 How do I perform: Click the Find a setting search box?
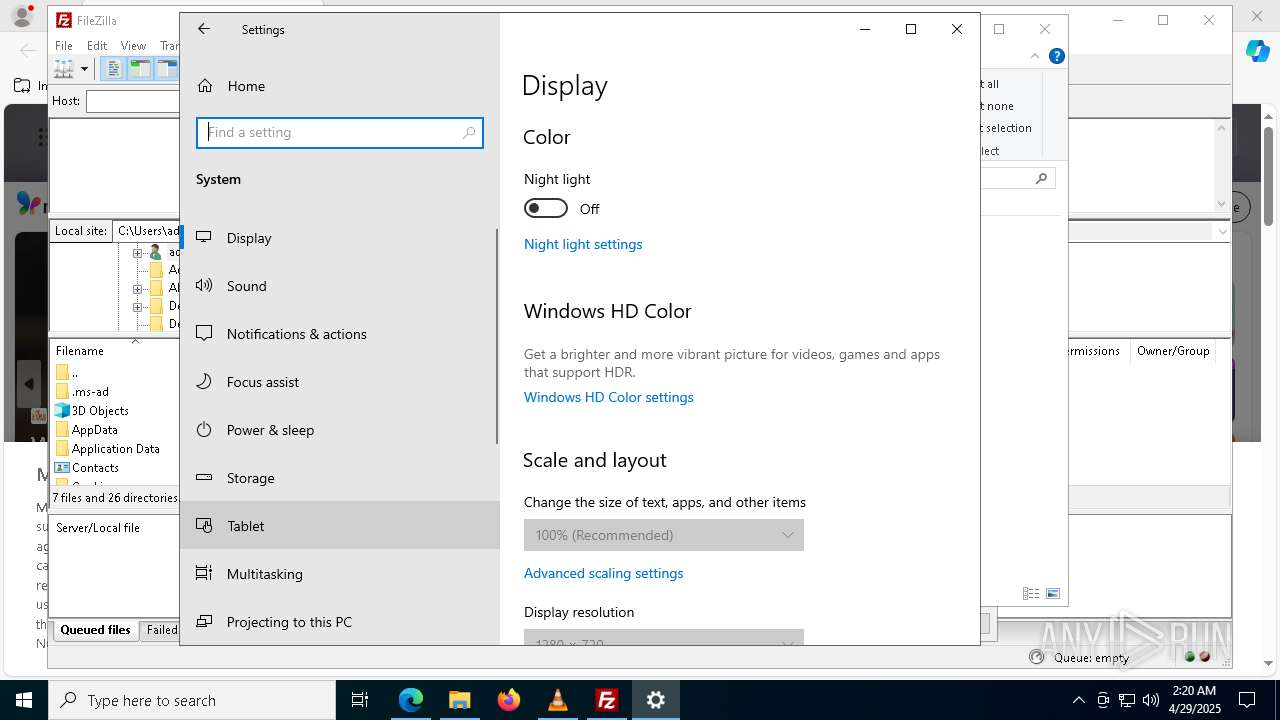[340, 132]
